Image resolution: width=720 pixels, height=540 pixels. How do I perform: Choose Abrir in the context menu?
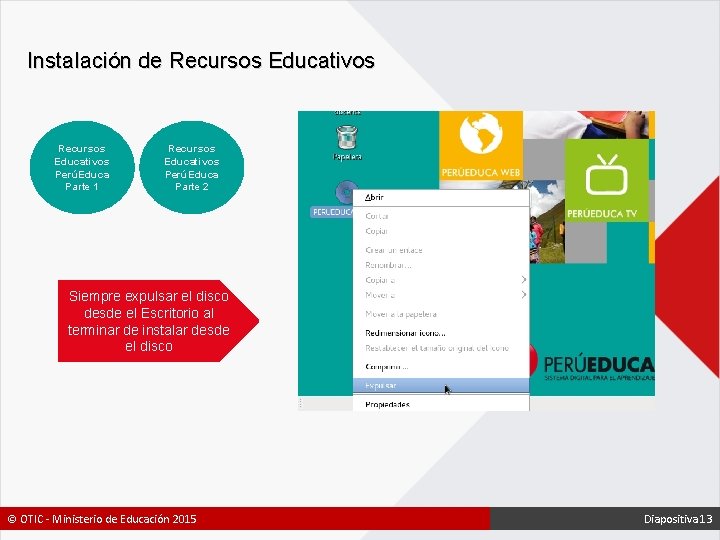[441, 197]
